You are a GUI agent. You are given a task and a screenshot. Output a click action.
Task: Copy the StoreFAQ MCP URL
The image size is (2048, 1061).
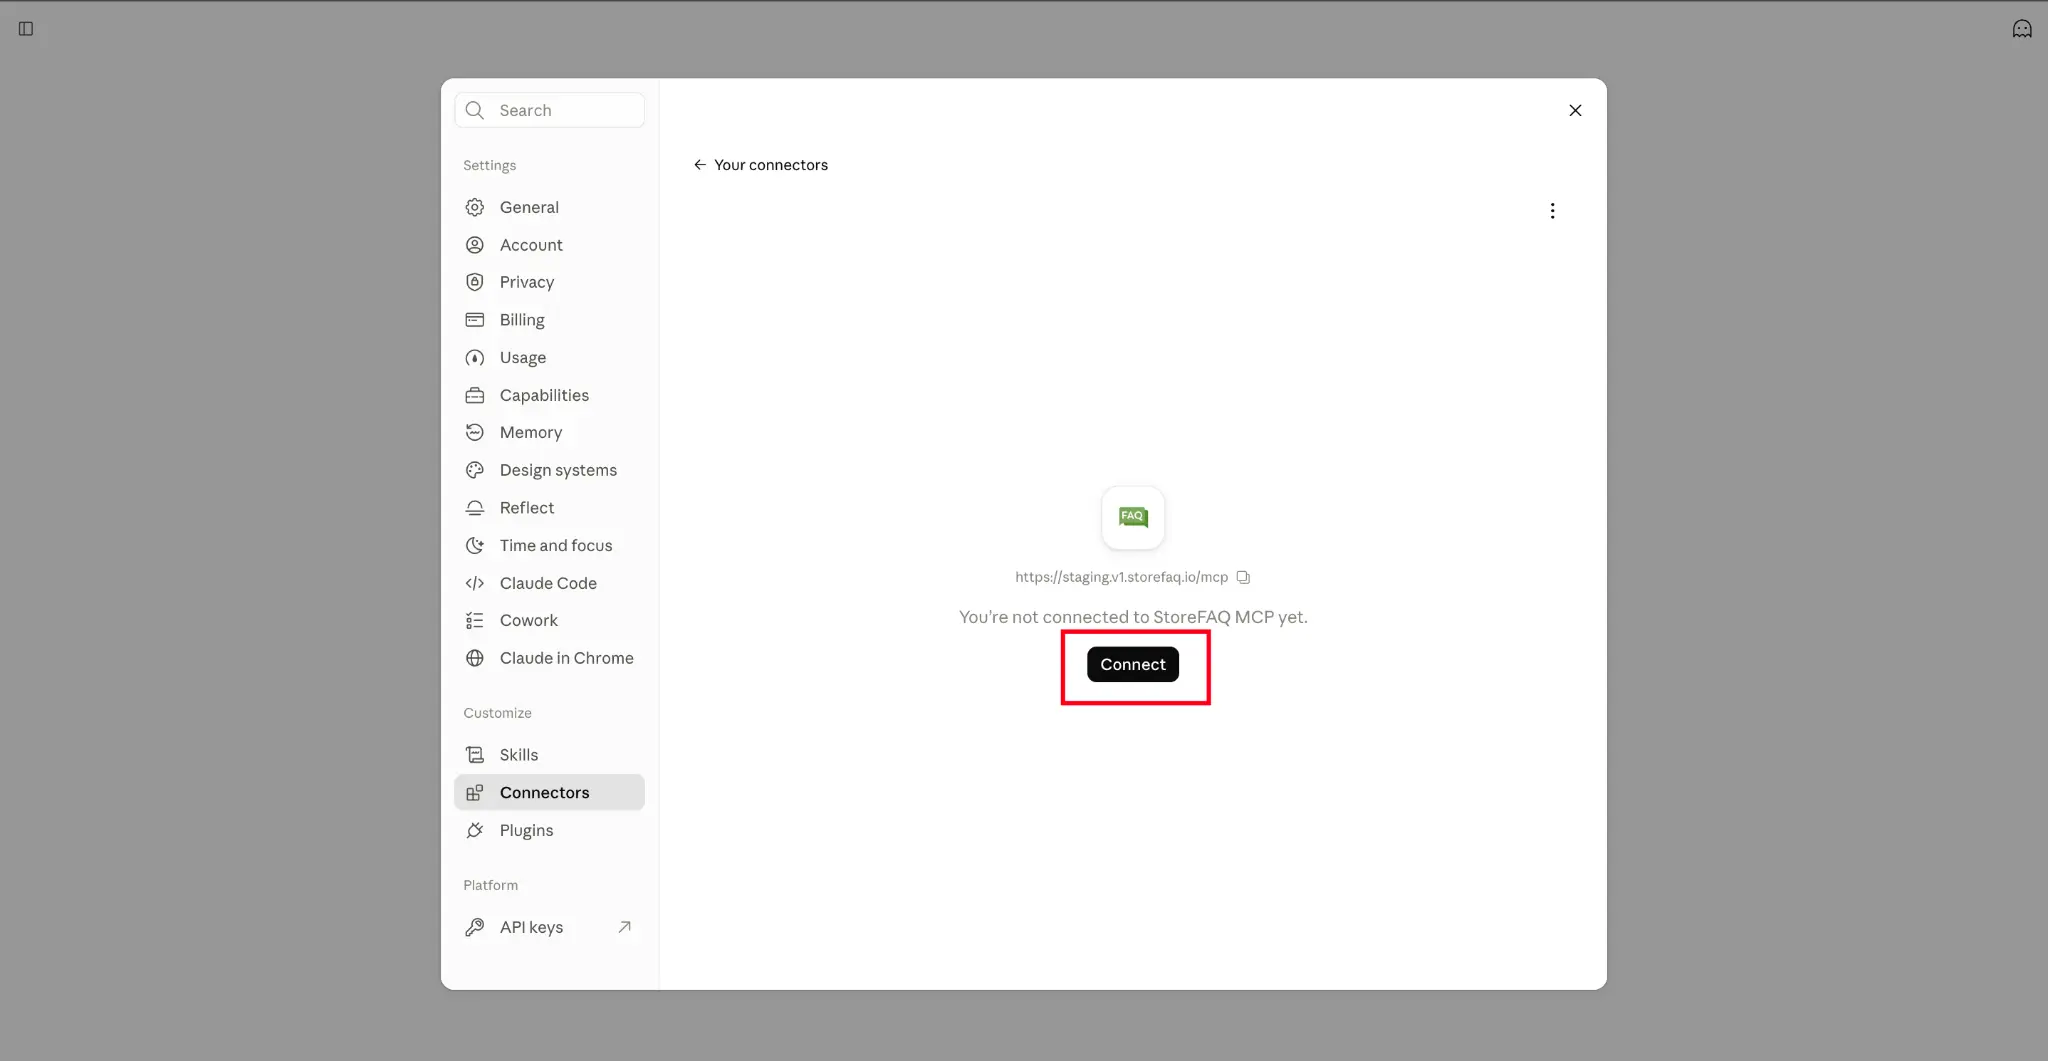1243,577
